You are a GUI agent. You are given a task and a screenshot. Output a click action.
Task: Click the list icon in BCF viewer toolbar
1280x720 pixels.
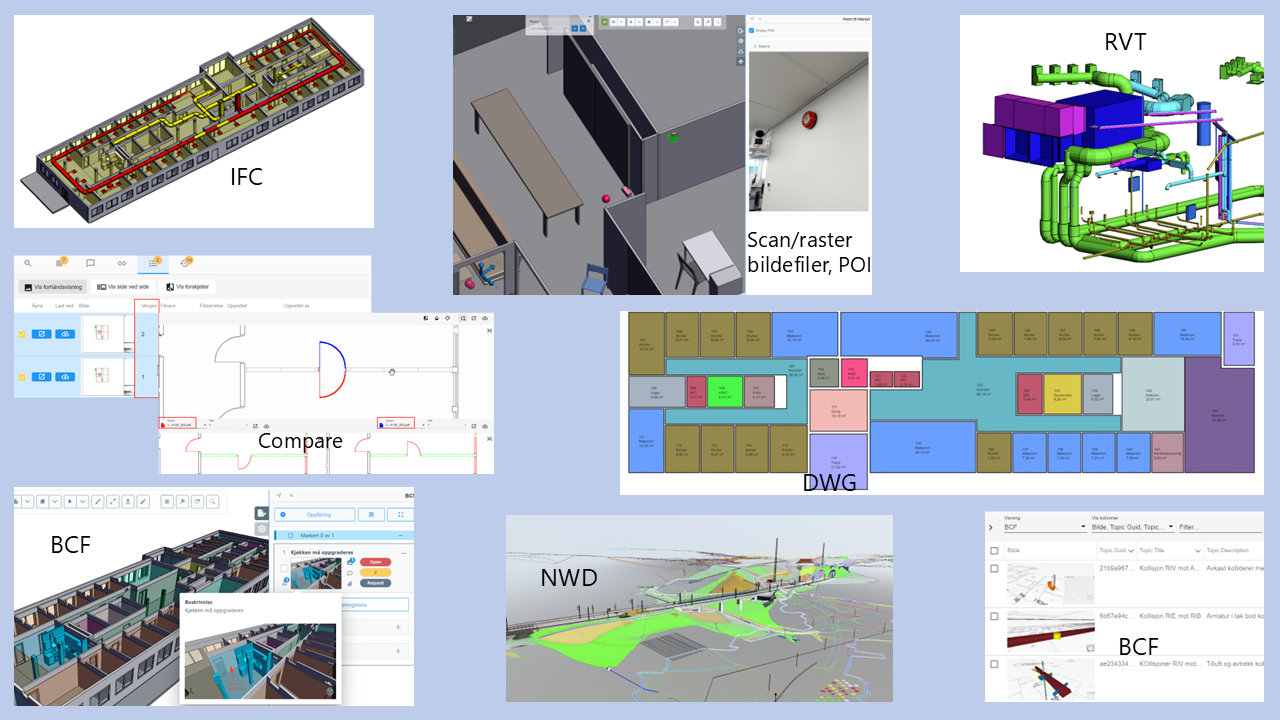coord(167,502)
